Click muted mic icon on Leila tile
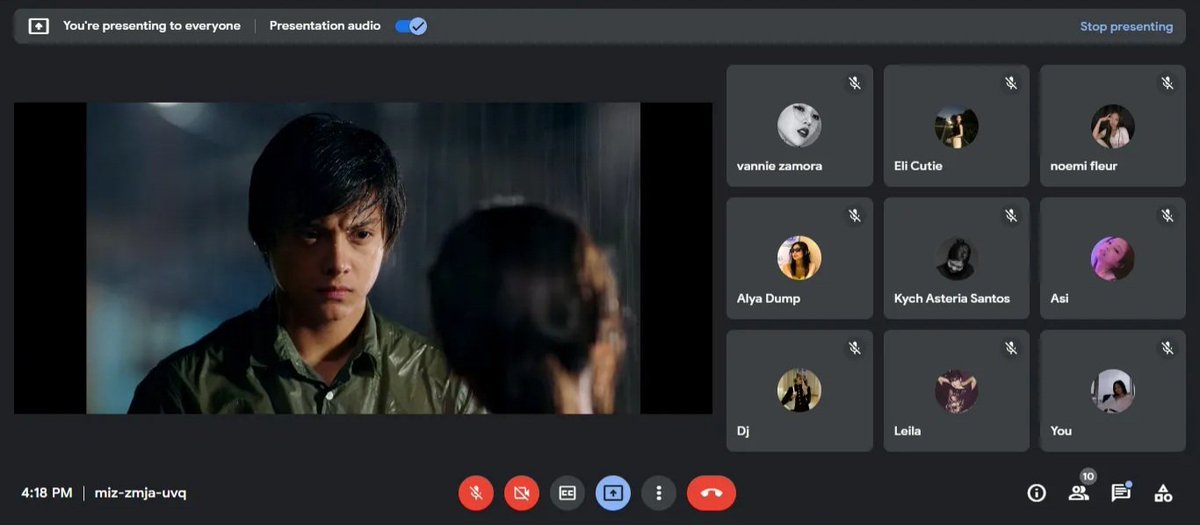 [x=1011, y=348]
